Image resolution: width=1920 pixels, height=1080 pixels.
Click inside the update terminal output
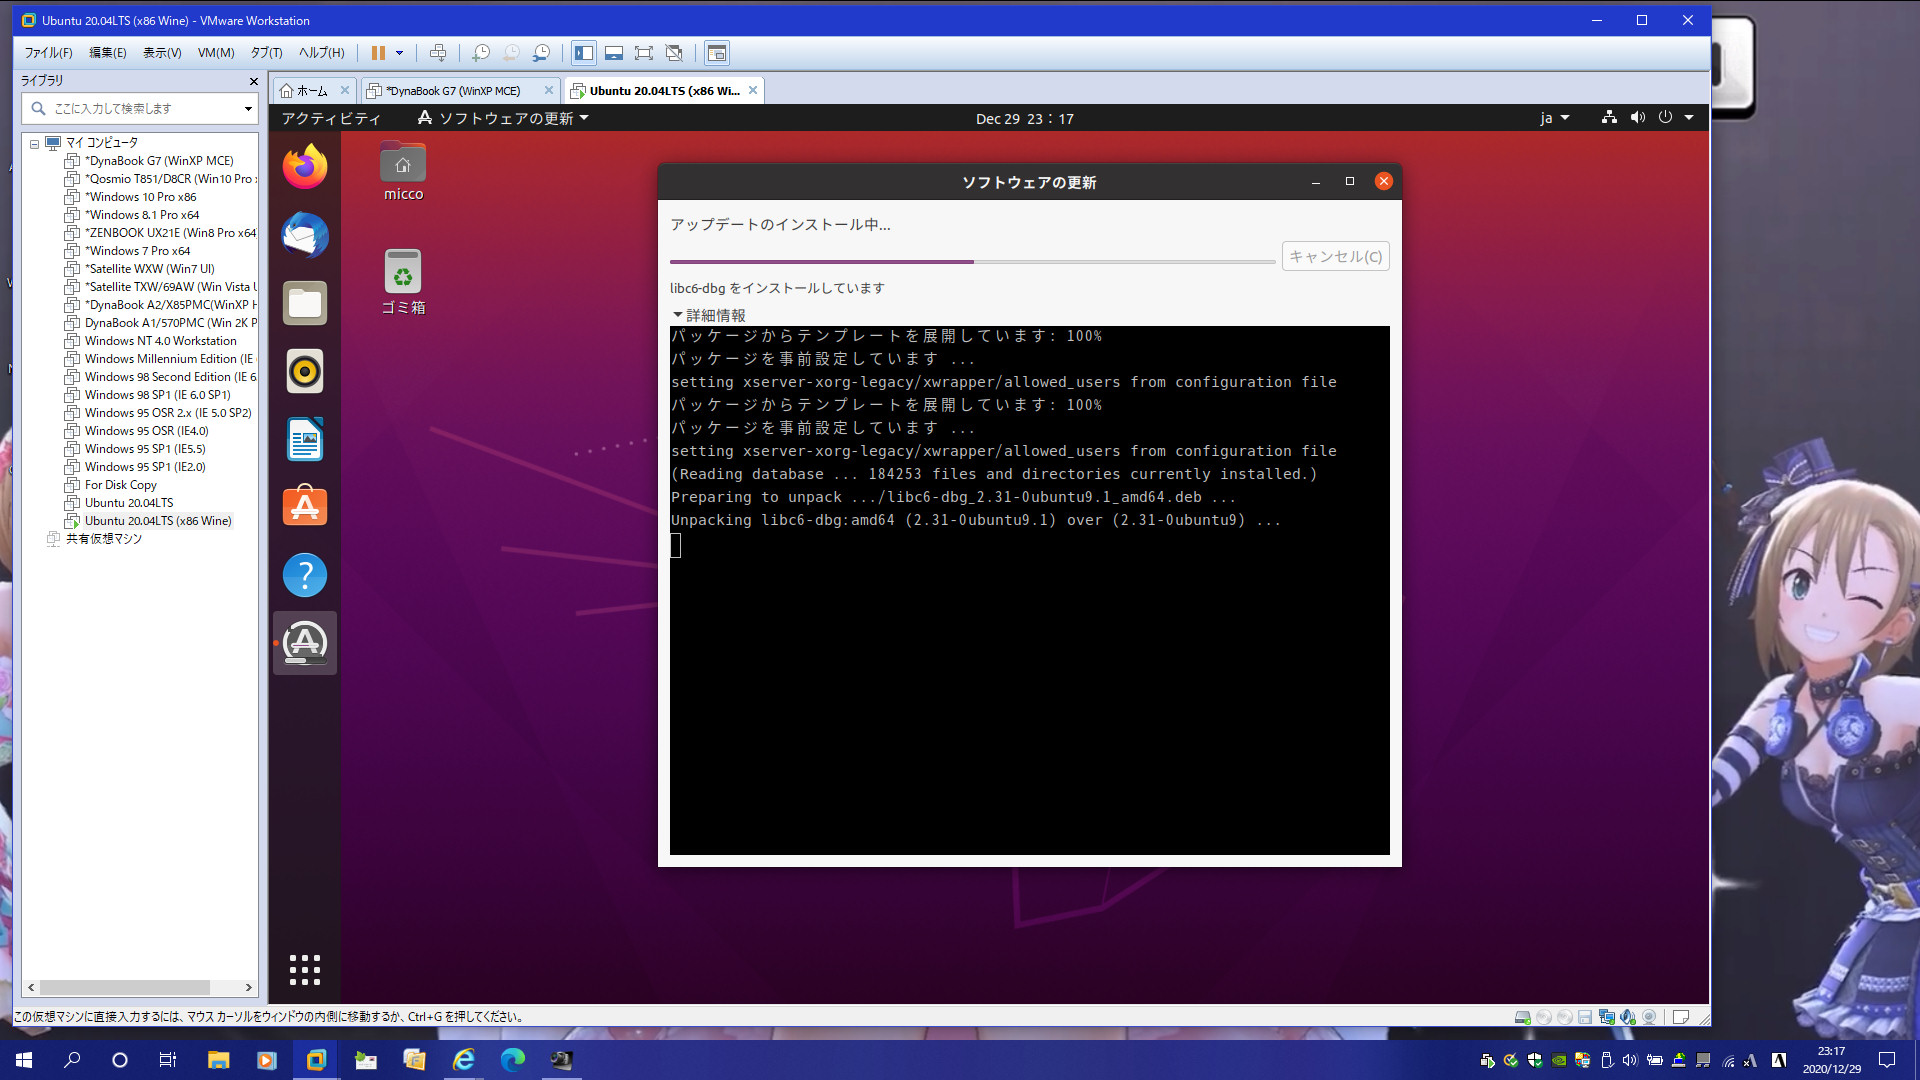point(1029,590)
